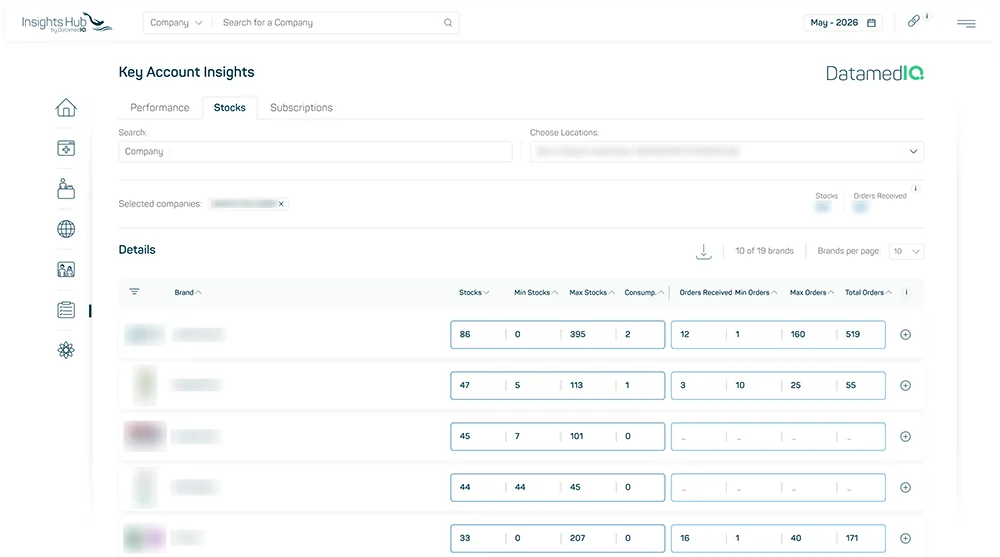The height and width of the screenshot is (557, 1000).
Task: Click the search magnifier icon
Action: (448, 23)
